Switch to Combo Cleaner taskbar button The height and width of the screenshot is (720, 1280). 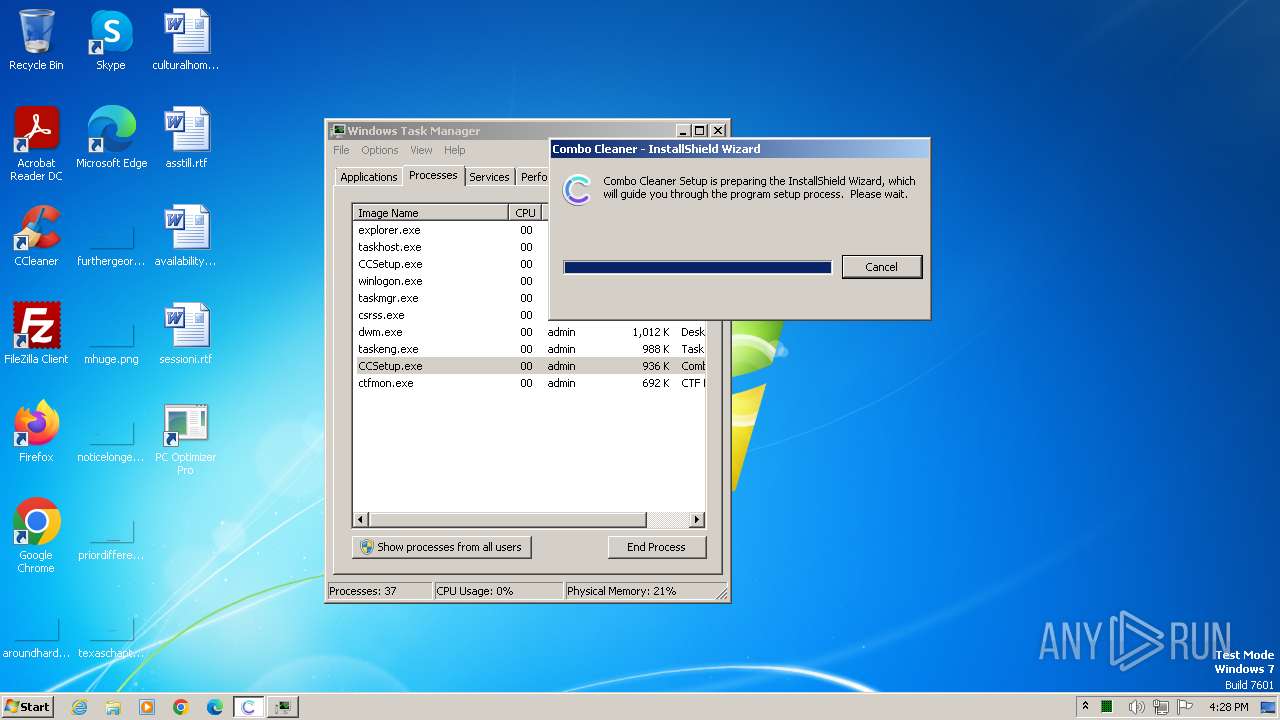tap(249, 707)
